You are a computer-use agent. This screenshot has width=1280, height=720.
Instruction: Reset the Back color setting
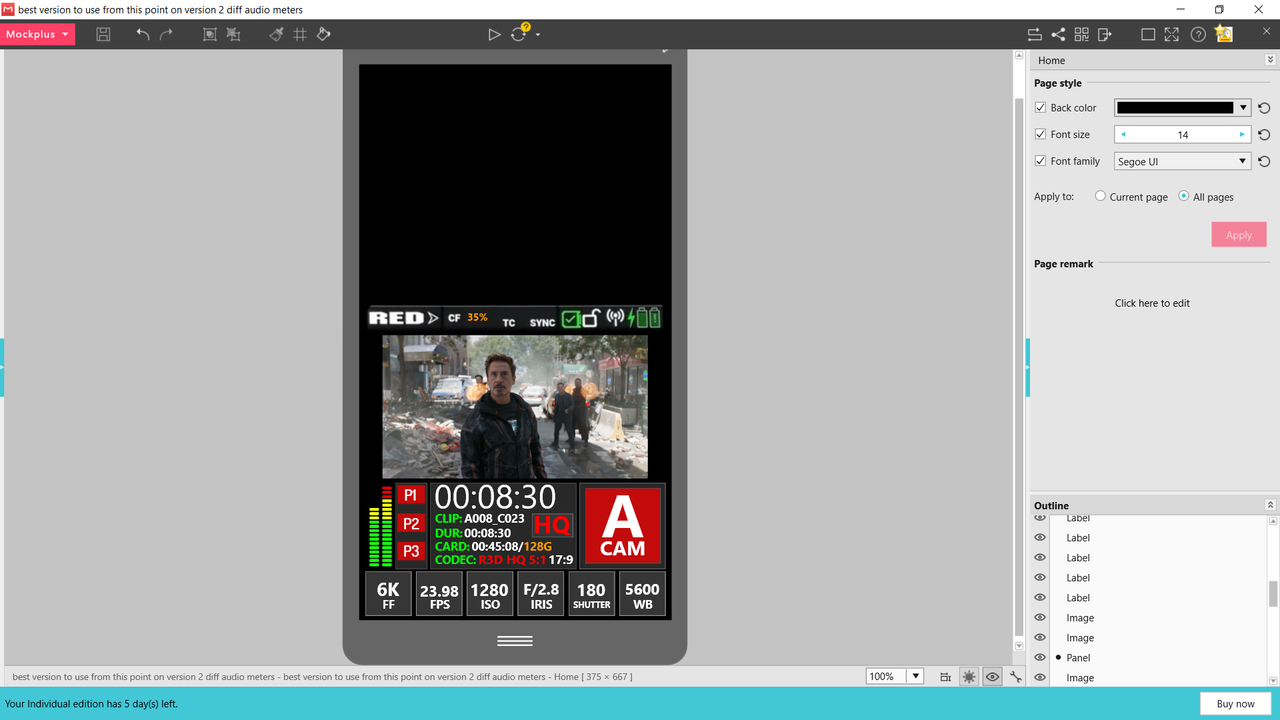pos(1264,108)
